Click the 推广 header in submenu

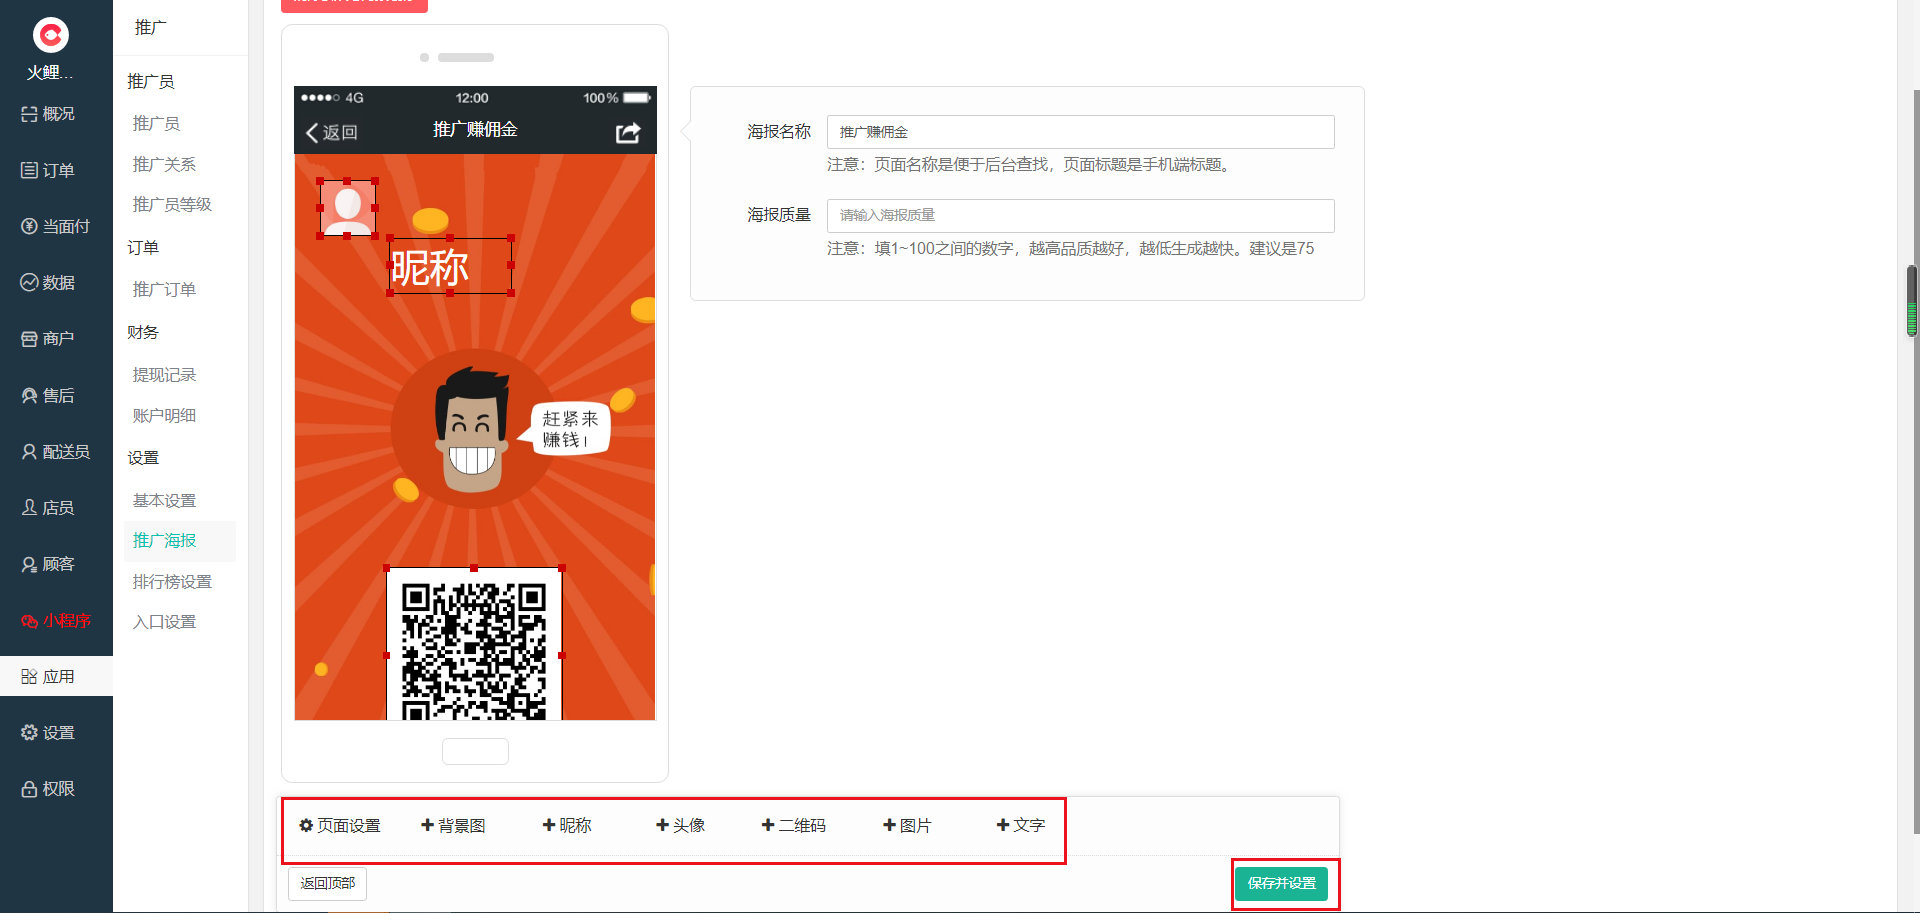click(151, 28)
